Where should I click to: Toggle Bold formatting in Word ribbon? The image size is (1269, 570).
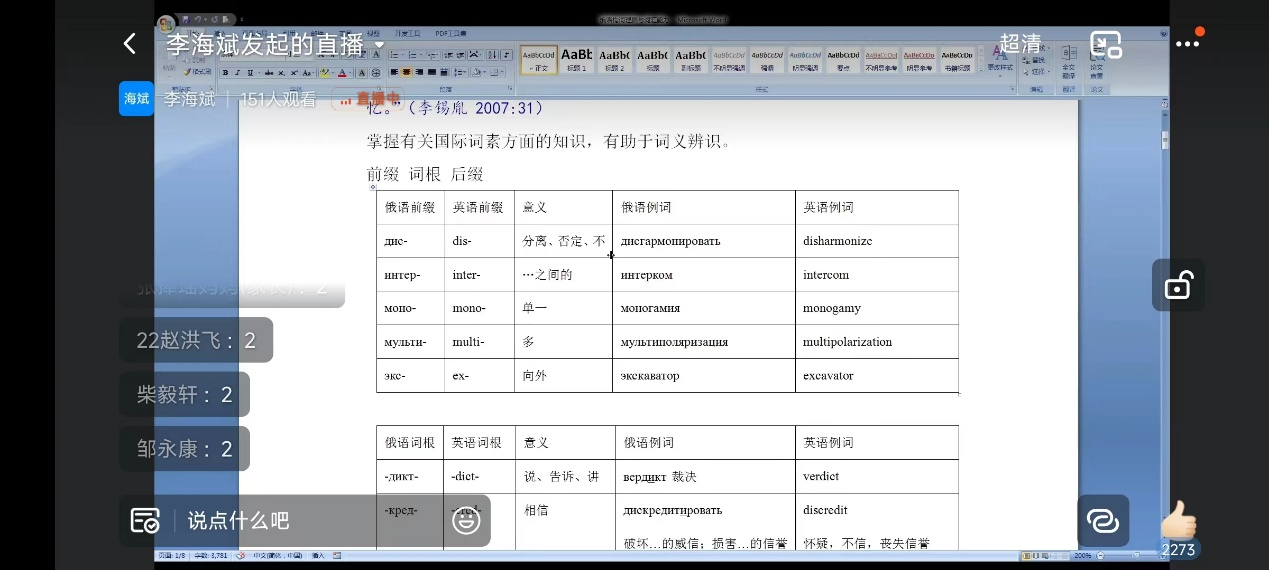226,73
